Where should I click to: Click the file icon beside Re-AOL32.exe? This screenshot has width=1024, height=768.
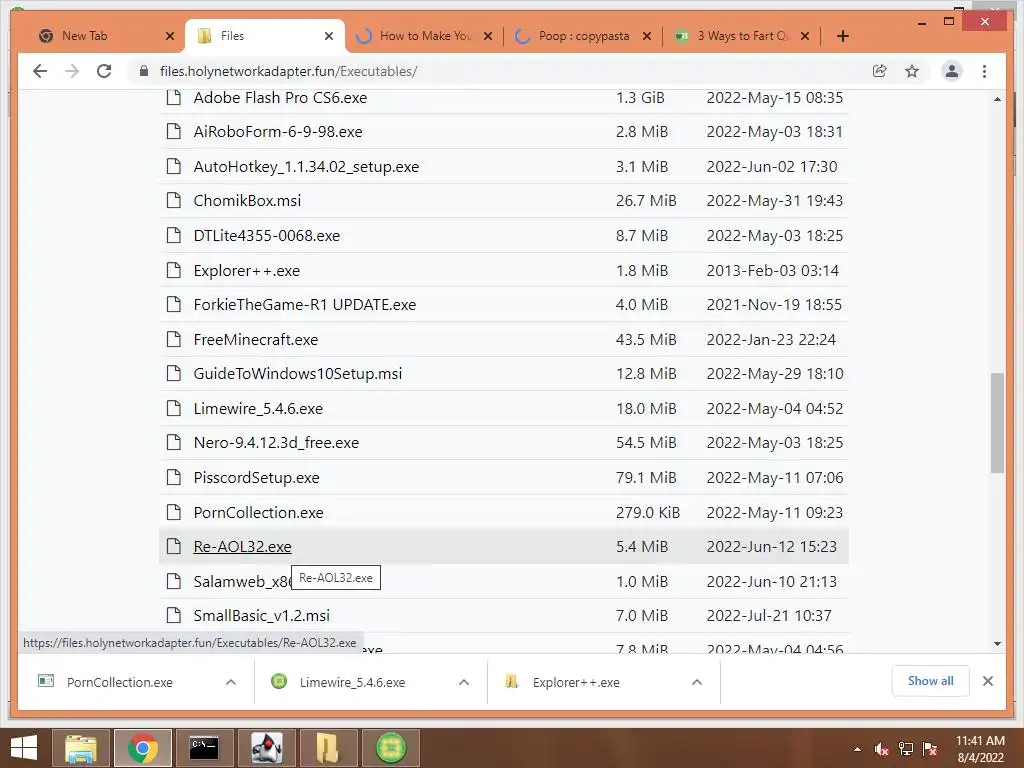173,546
